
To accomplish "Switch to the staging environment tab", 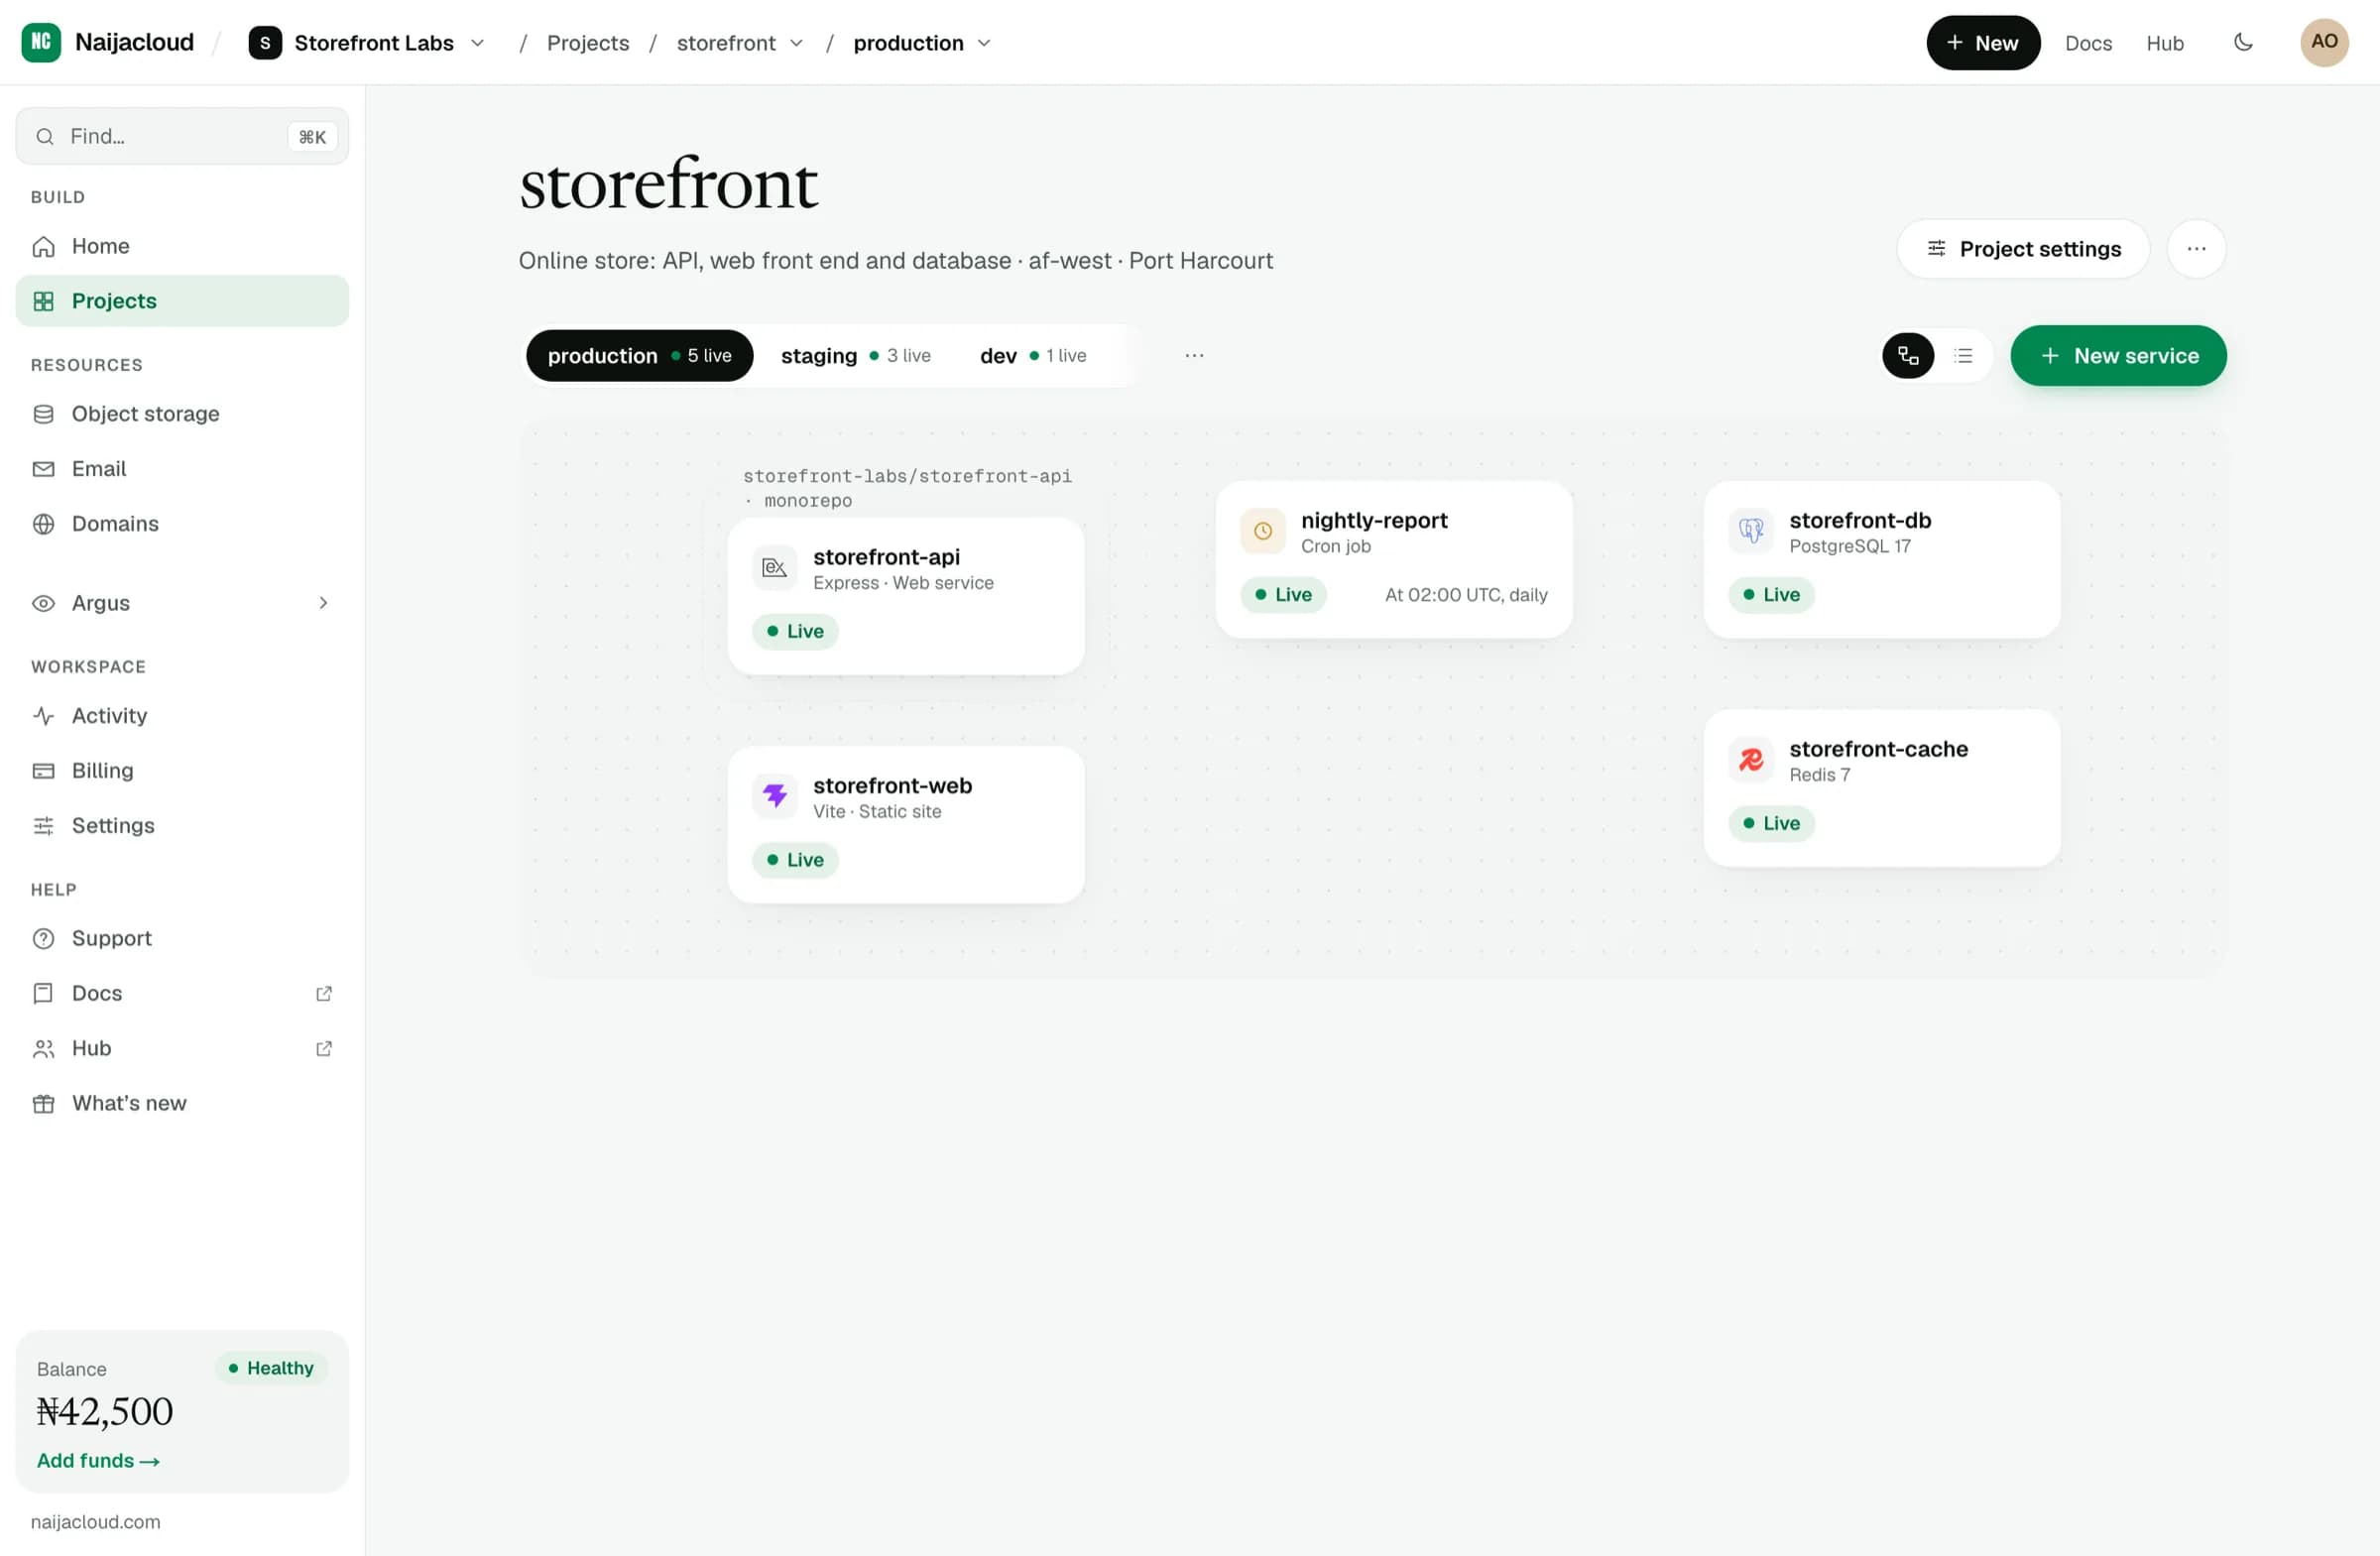I will [855, 356].
